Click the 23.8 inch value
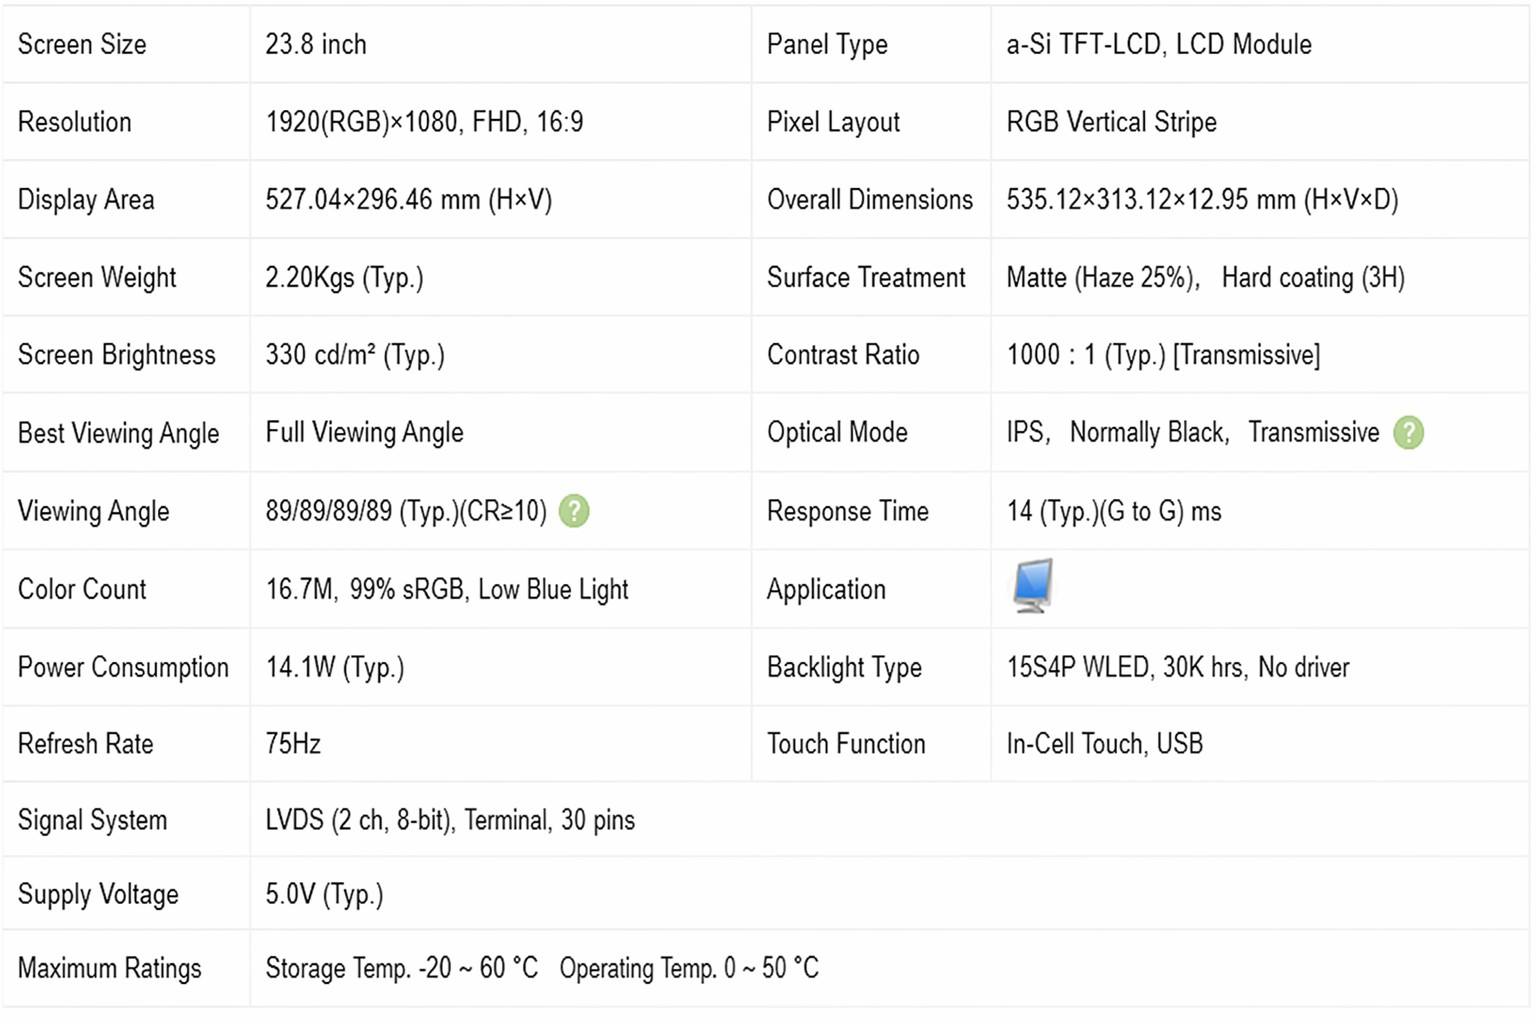 [316, 45]
